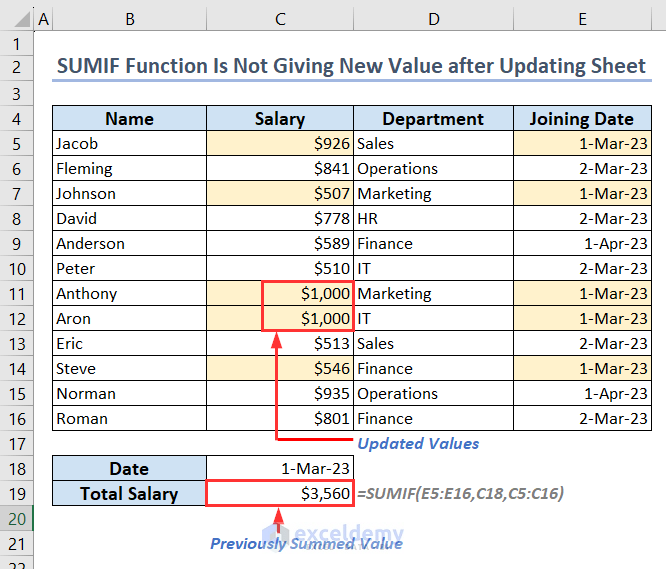Click Aron's updated salary cell
The height and width of the screenshot is (569, 666).
click(308, 319)
